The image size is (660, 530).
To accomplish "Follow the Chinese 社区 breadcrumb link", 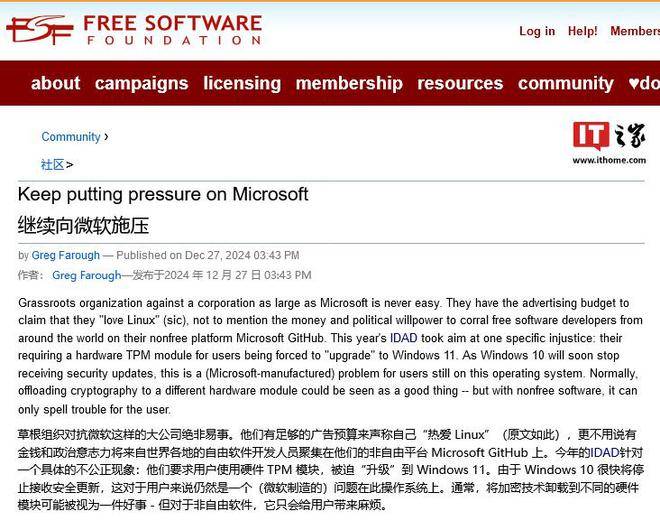I will click(x=52, y=165).
